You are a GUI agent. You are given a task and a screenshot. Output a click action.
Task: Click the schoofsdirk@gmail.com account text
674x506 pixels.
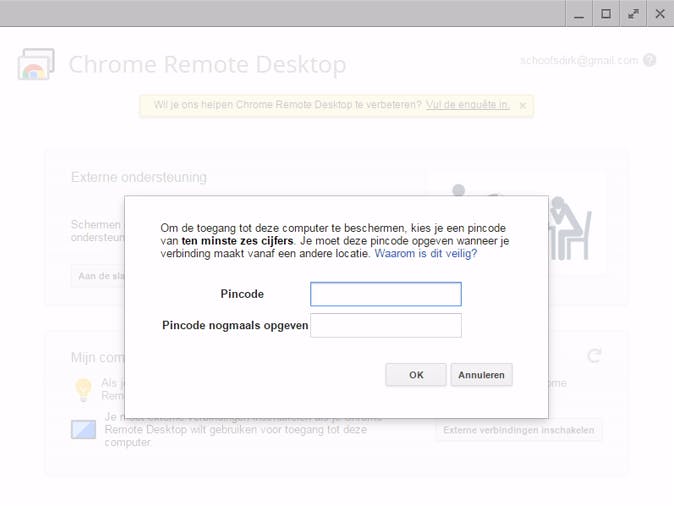(579, 60)
